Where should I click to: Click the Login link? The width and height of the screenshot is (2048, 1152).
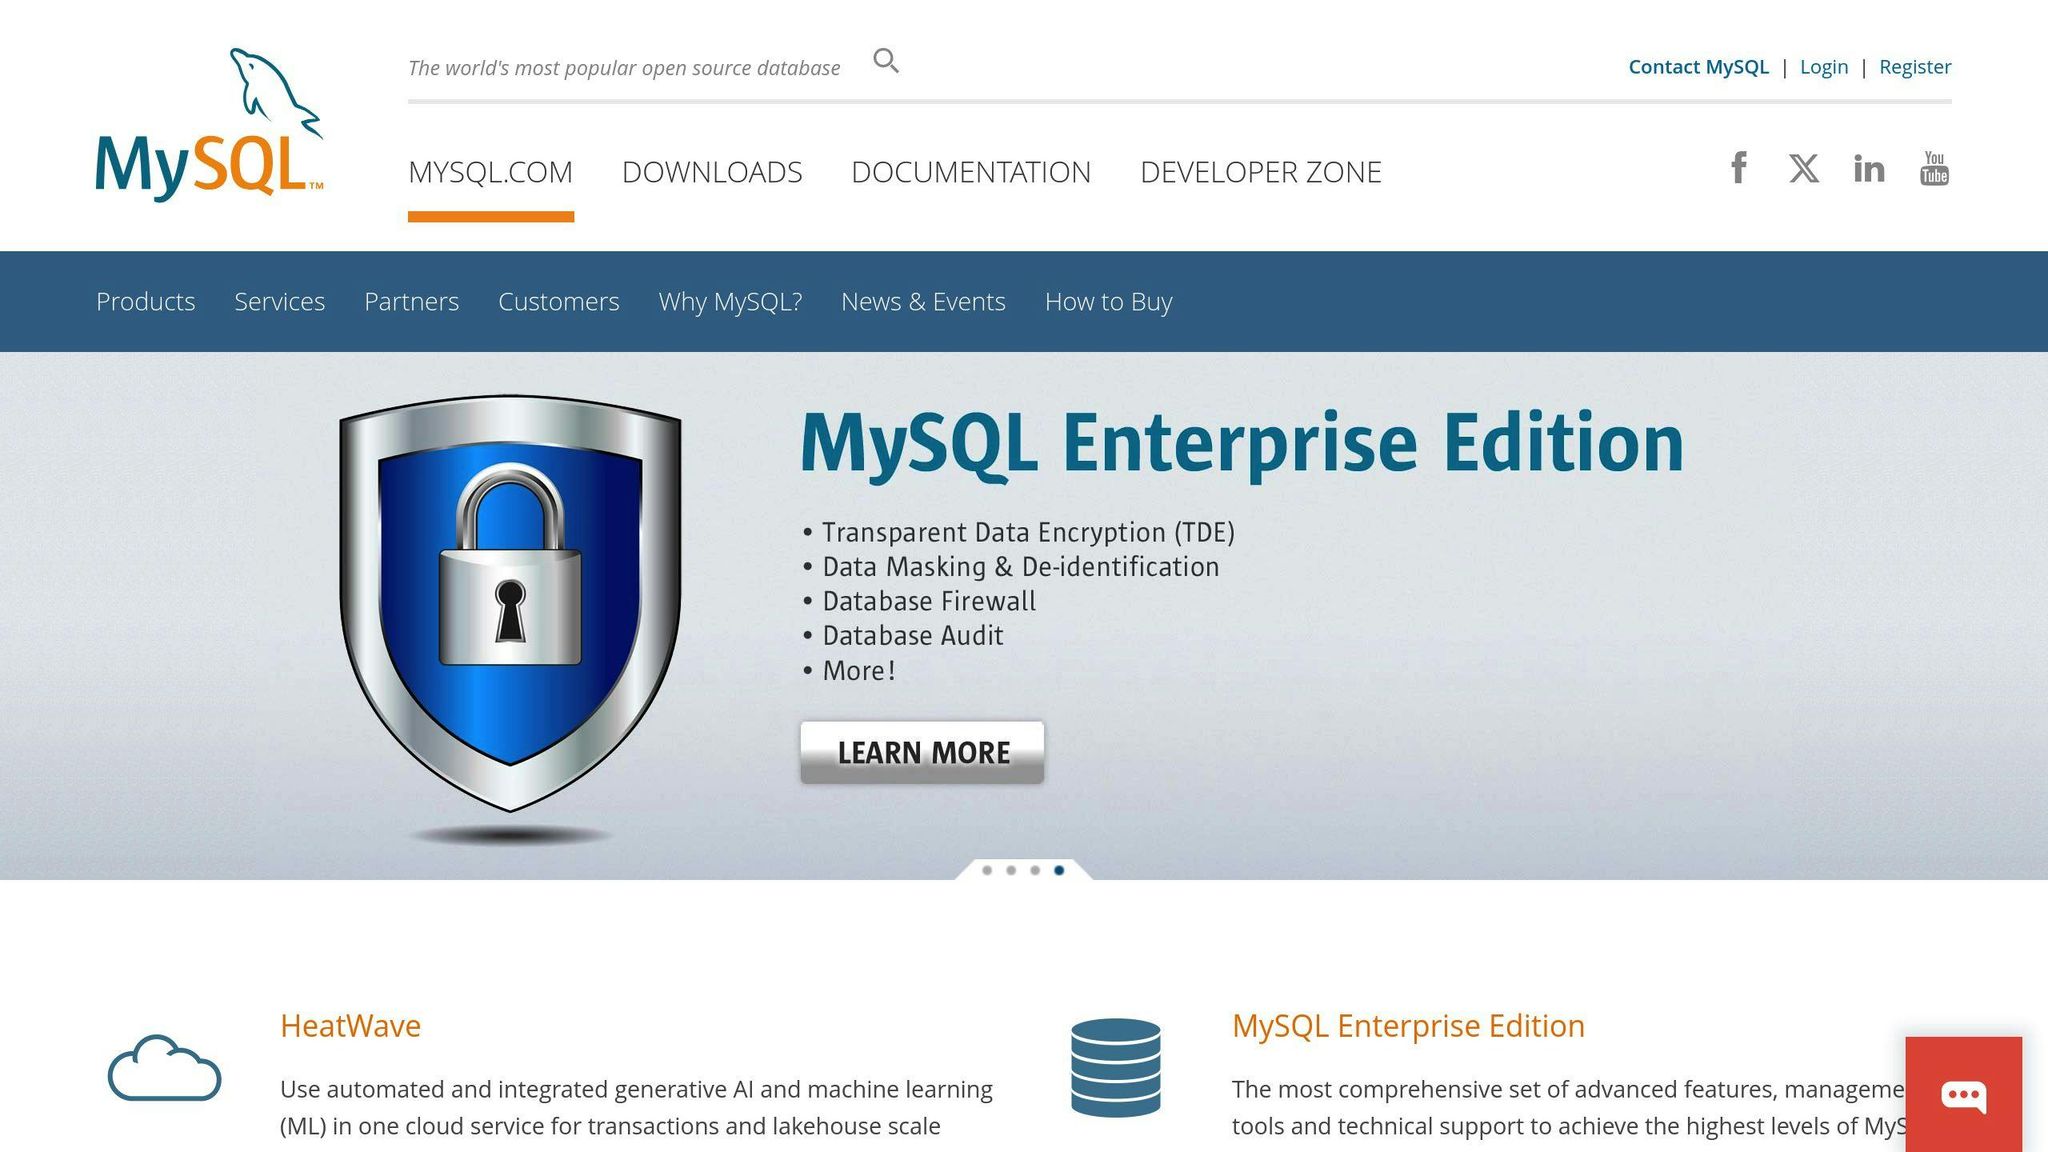coord(1823,67)
